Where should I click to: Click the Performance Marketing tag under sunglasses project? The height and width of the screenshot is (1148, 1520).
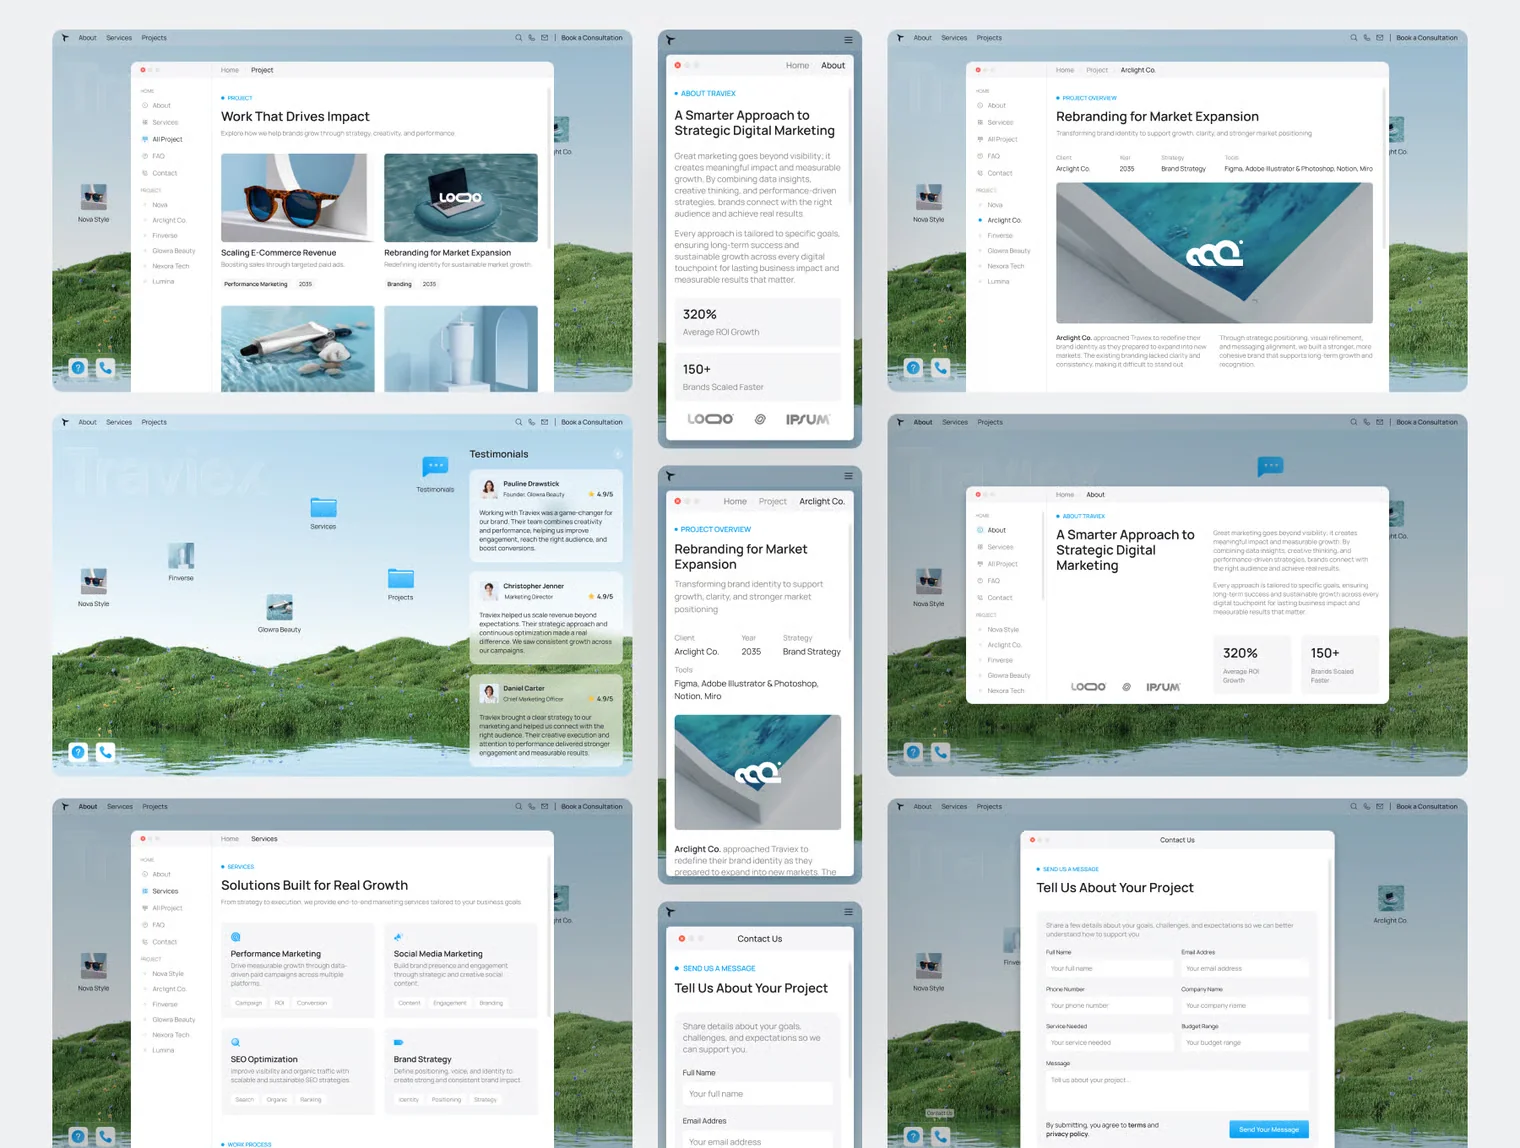(256, 284)
